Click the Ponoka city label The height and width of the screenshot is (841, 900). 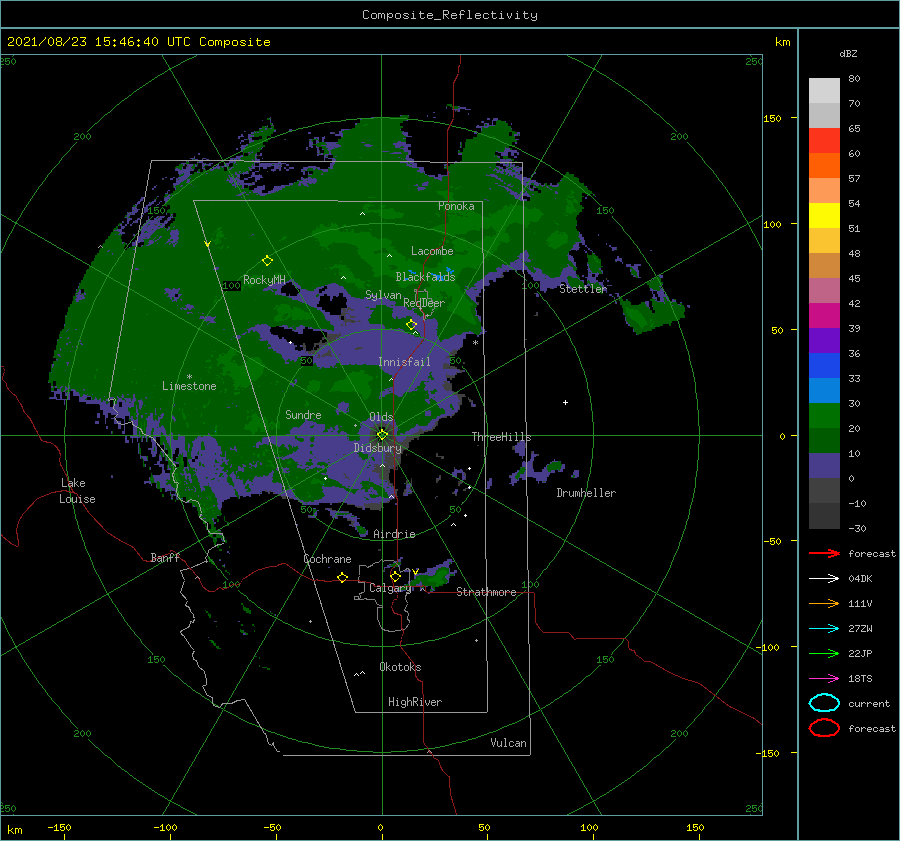456,206
